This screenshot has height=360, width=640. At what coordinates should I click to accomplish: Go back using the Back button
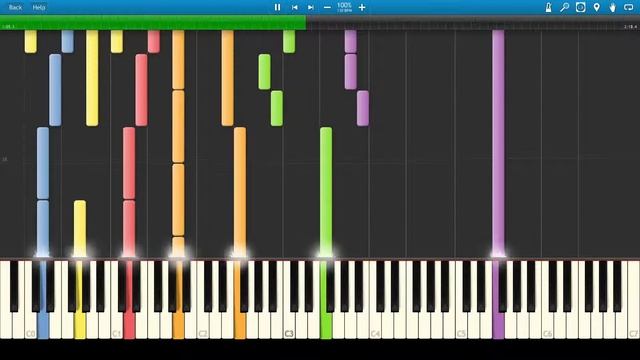[x=15, y=7]
